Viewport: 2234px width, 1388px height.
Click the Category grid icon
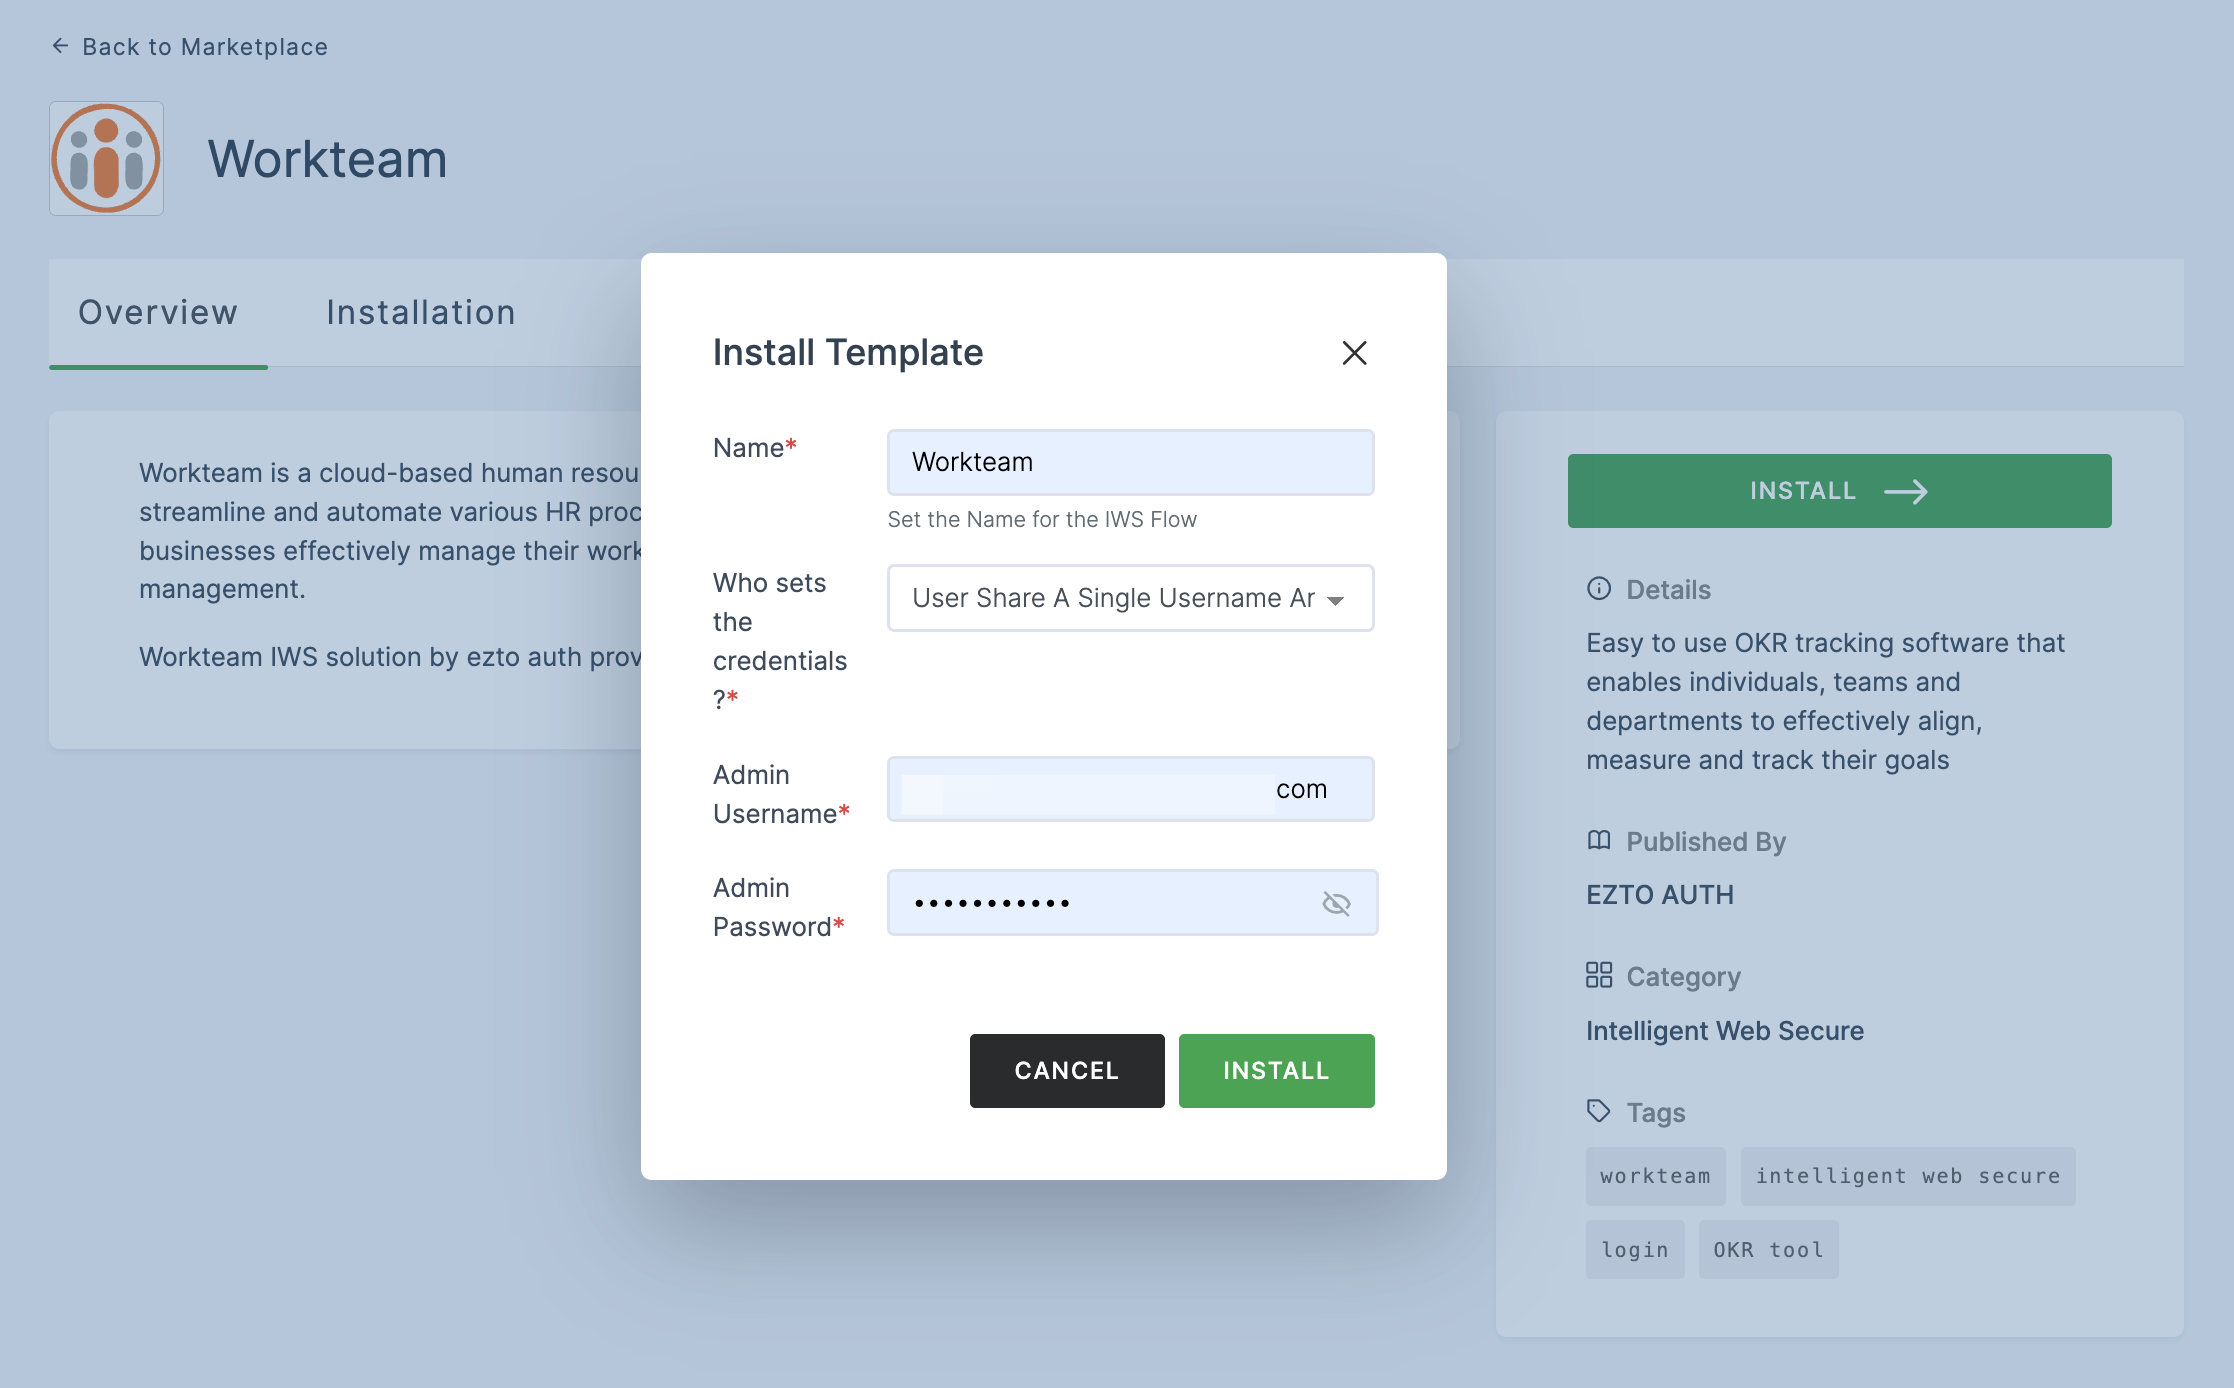click(x=1599, y=975)
